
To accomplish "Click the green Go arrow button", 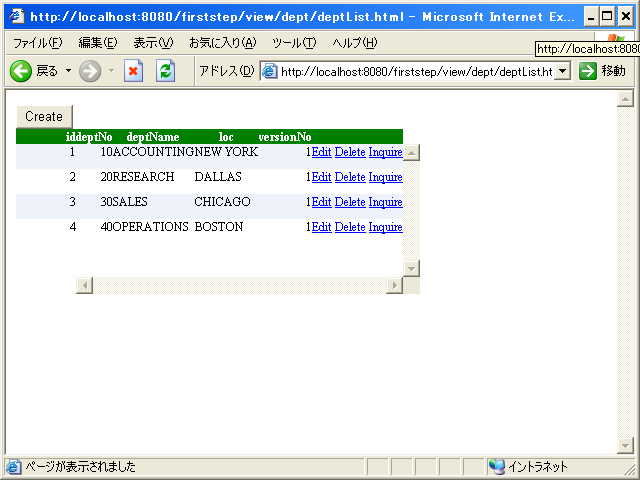I will point(588,71).
